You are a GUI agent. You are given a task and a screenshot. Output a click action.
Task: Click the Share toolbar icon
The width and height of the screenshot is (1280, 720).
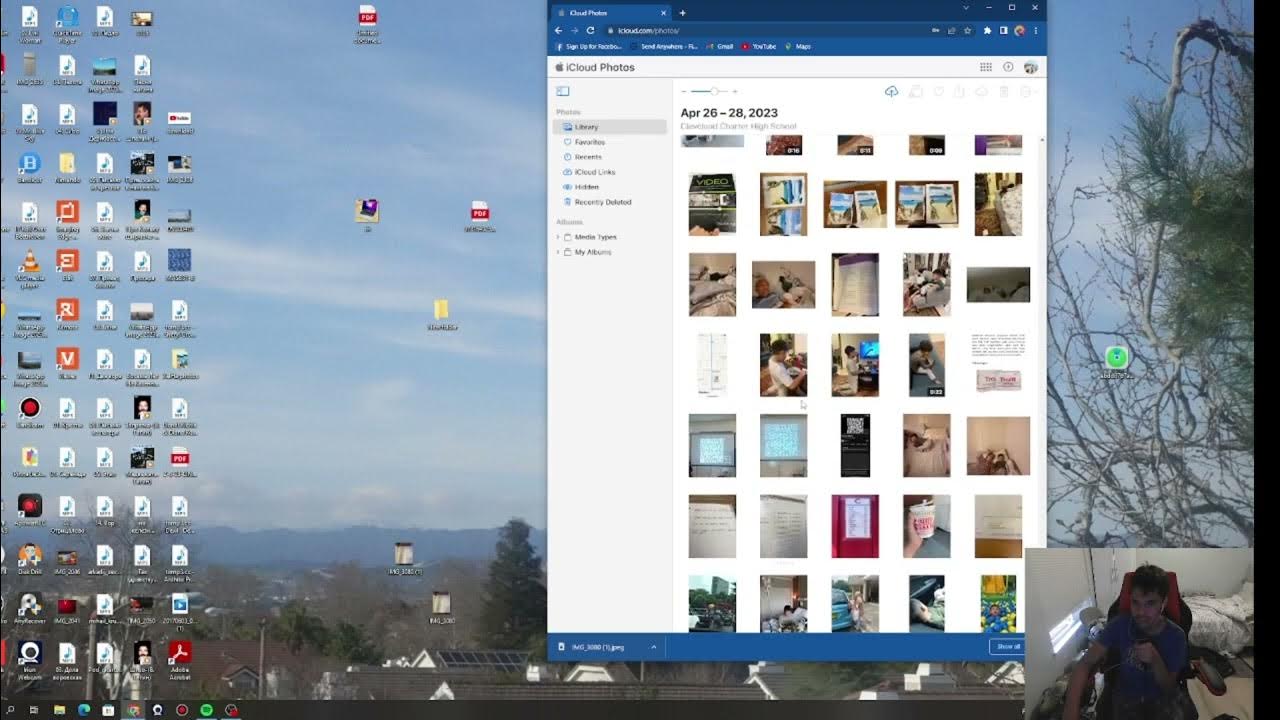(x=959, y=92)
